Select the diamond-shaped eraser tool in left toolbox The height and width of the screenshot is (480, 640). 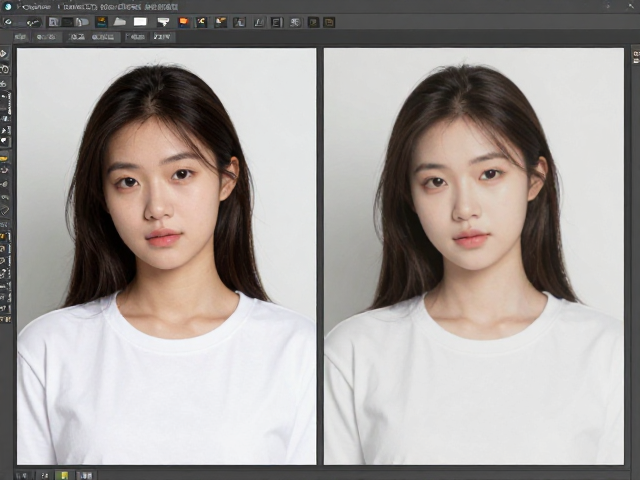4,210
